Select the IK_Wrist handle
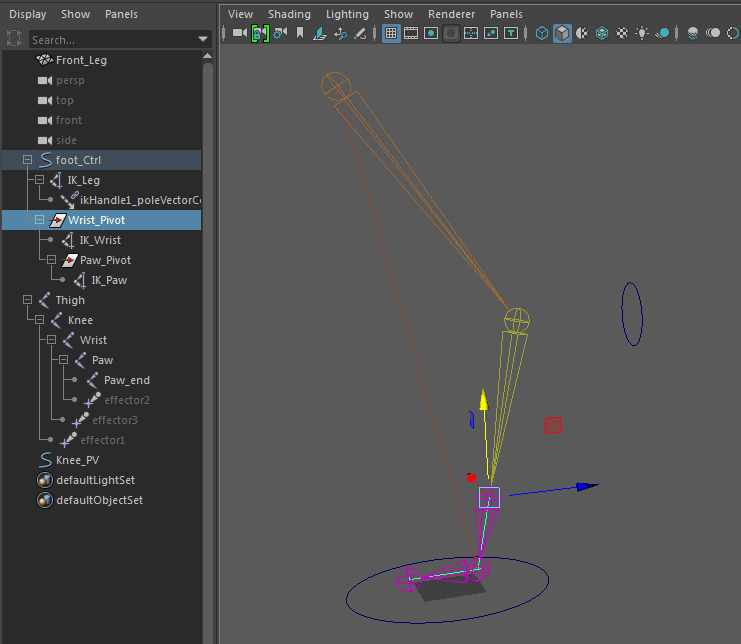This screenshot has height=644, width=741. [100, 240]
